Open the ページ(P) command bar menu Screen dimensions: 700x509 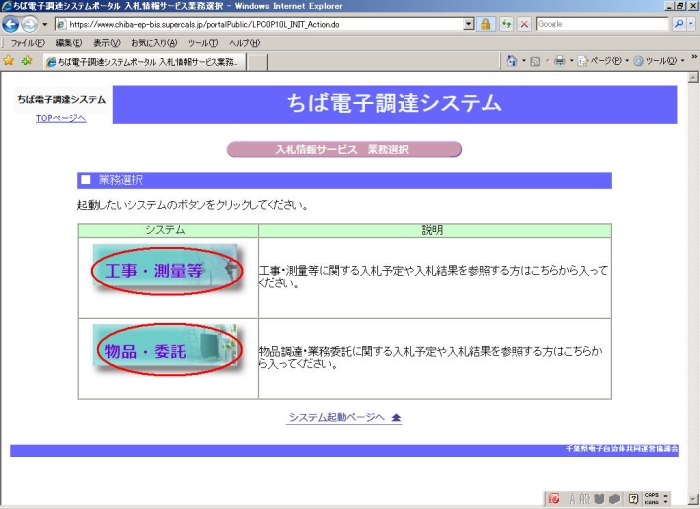pyautogui.click(x=603, y=61)
